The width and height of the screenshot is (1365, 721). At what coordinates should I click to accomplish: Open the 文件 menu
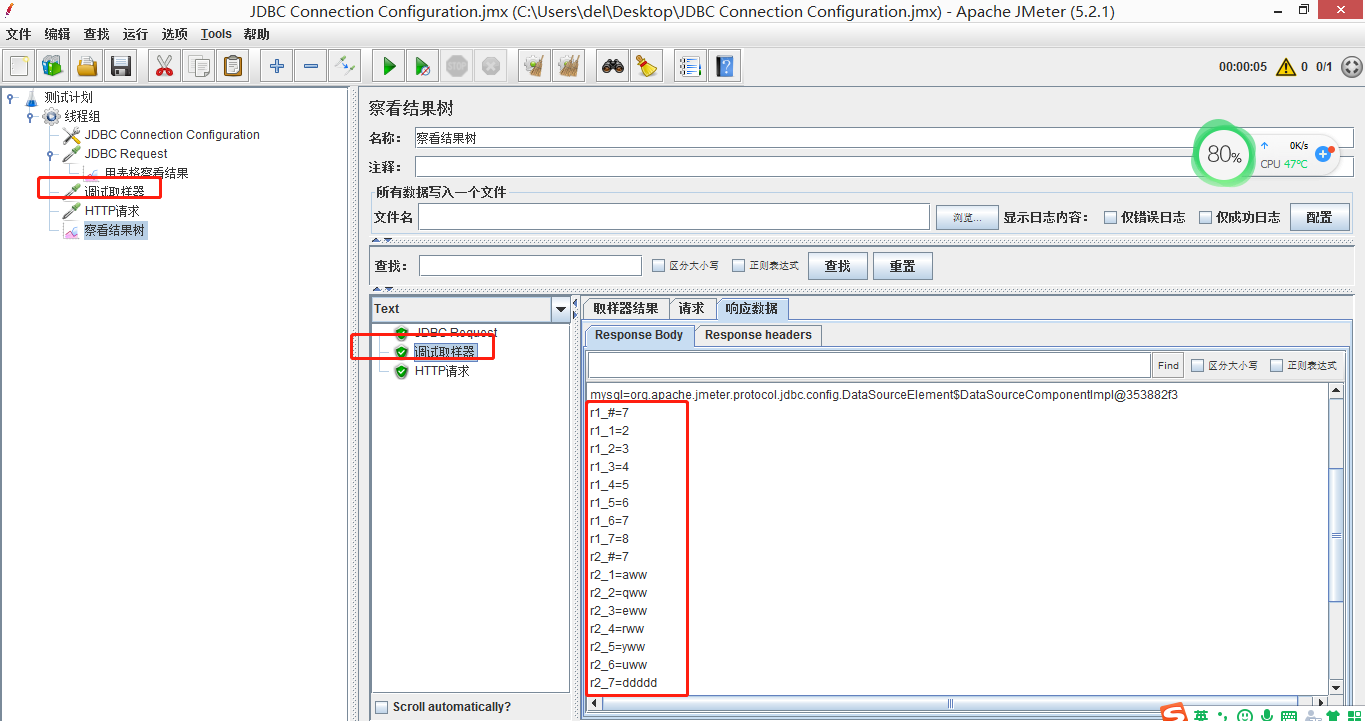point(19,34)
